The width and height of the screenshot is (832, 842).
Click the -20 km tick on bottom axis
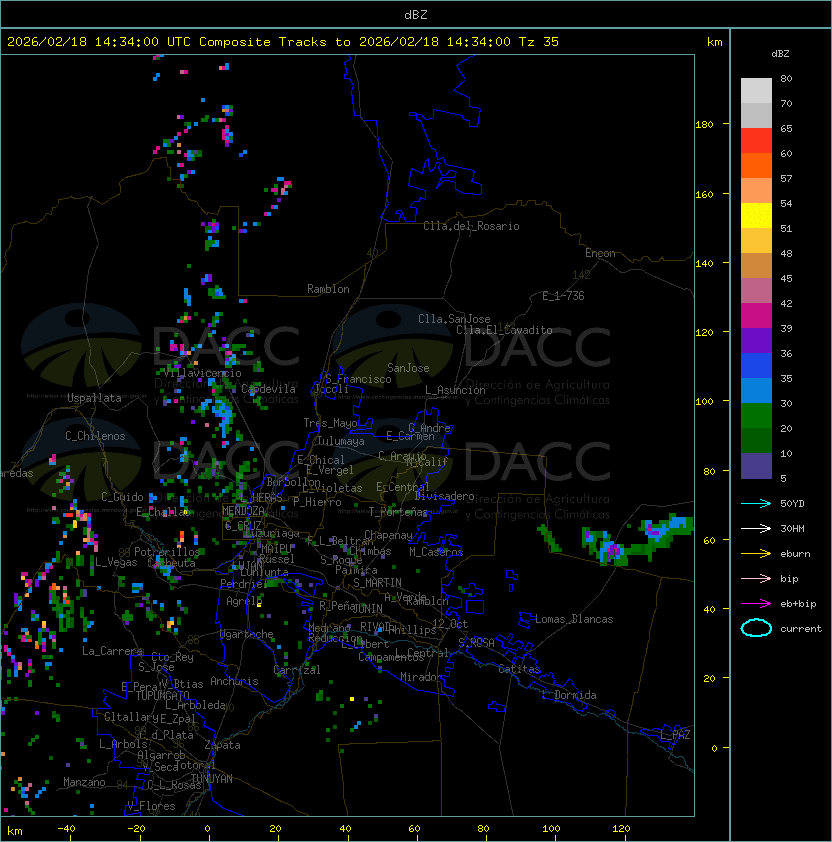(136, 829)
